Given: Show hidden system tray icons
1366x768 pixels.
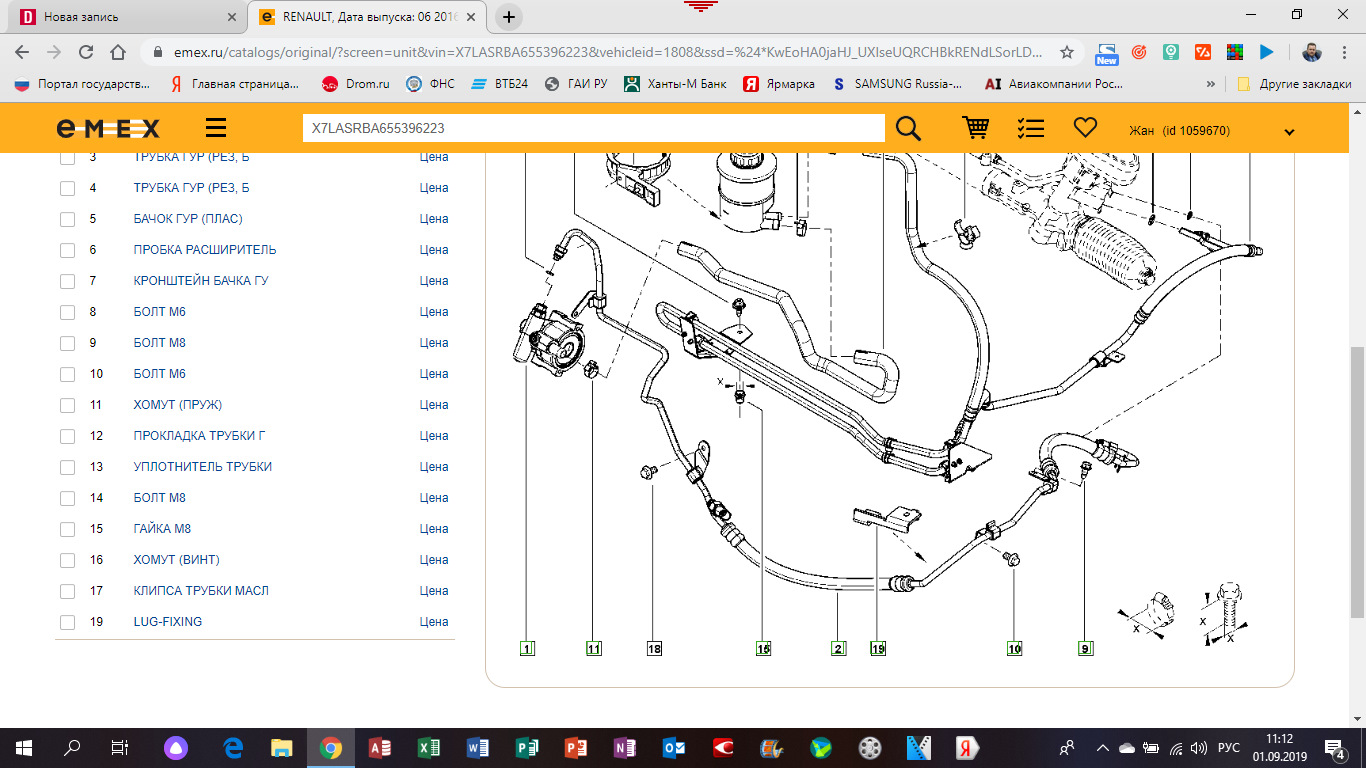Looking at the screenshot, I should [1102, 747].
